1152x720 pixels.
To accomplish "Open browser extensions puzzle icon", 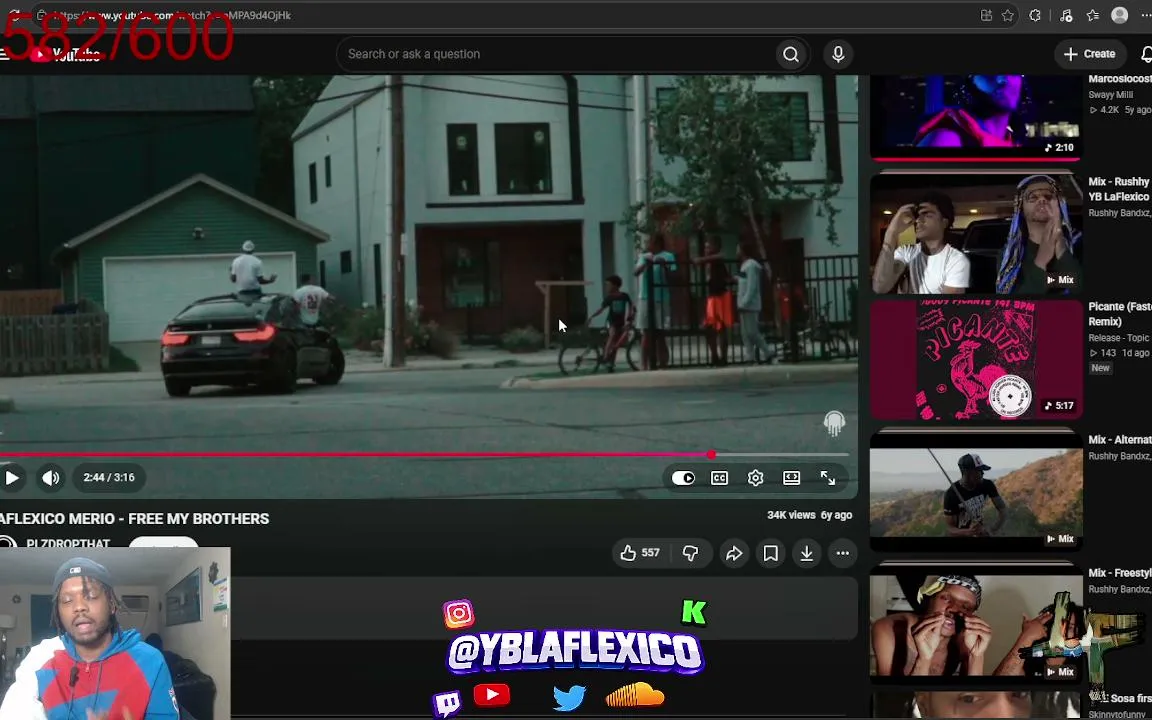I will [x=1035, y=15].
